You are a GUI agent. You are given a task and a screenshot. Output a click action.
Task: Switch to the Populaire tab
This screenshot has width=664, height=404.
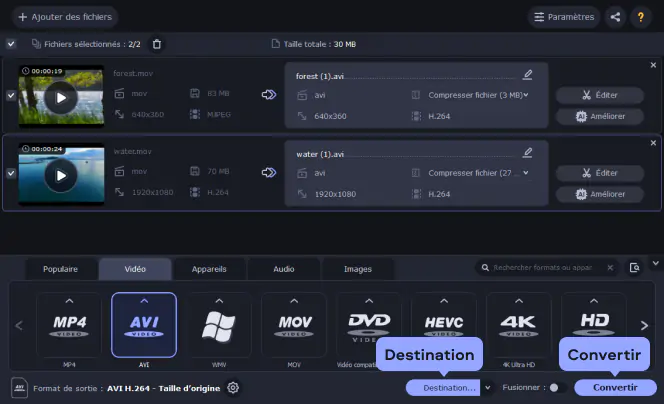pyautogui.click(x=61, y=269)
